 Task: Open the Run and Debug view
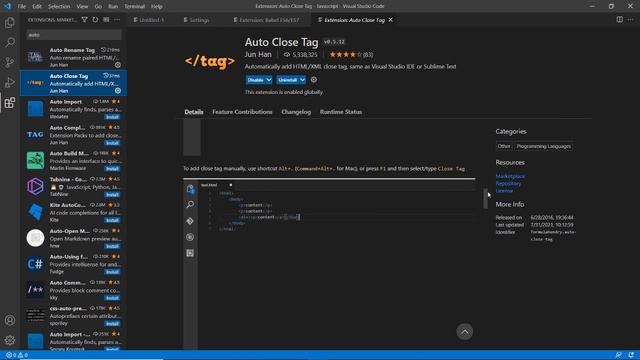10,82
